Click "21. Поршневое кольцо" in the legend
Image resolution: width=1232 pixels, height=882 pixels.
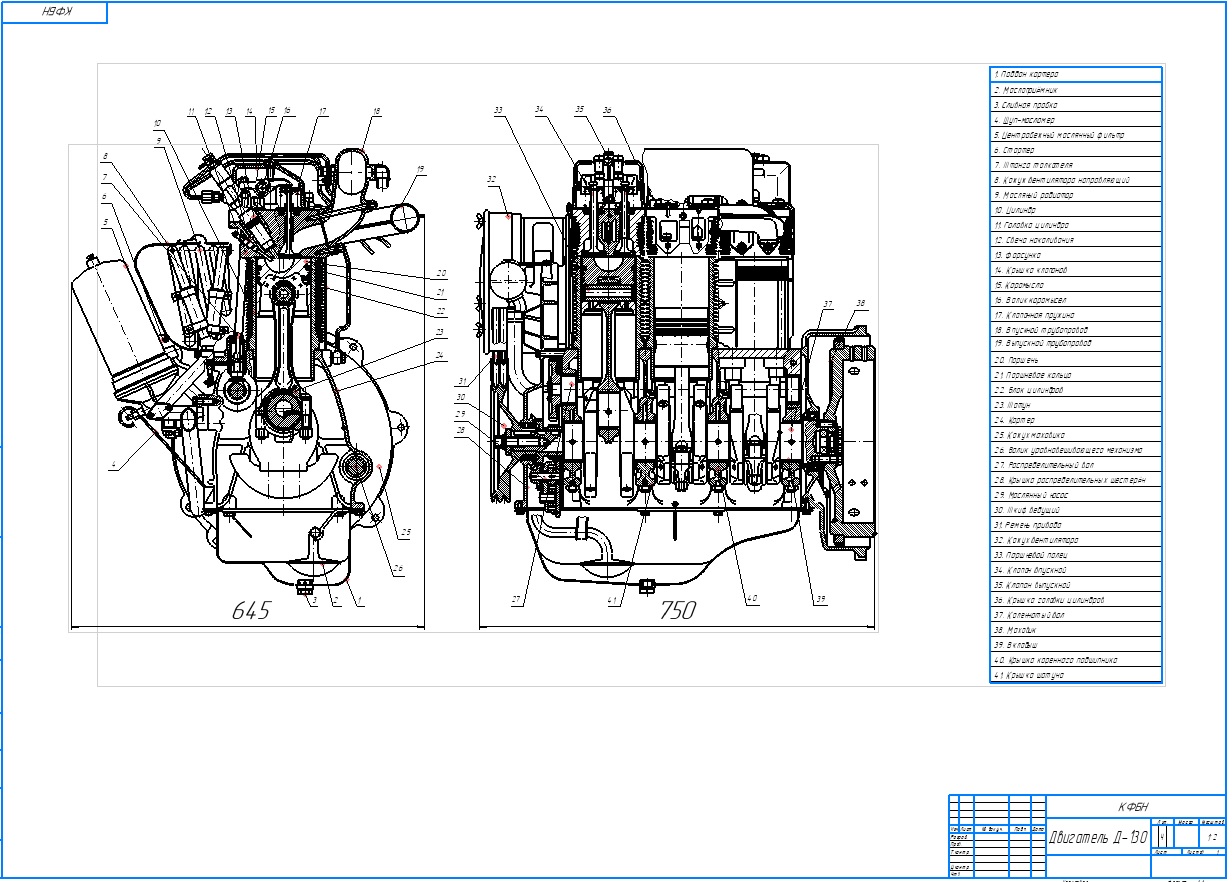click(x=1076, y=374)
